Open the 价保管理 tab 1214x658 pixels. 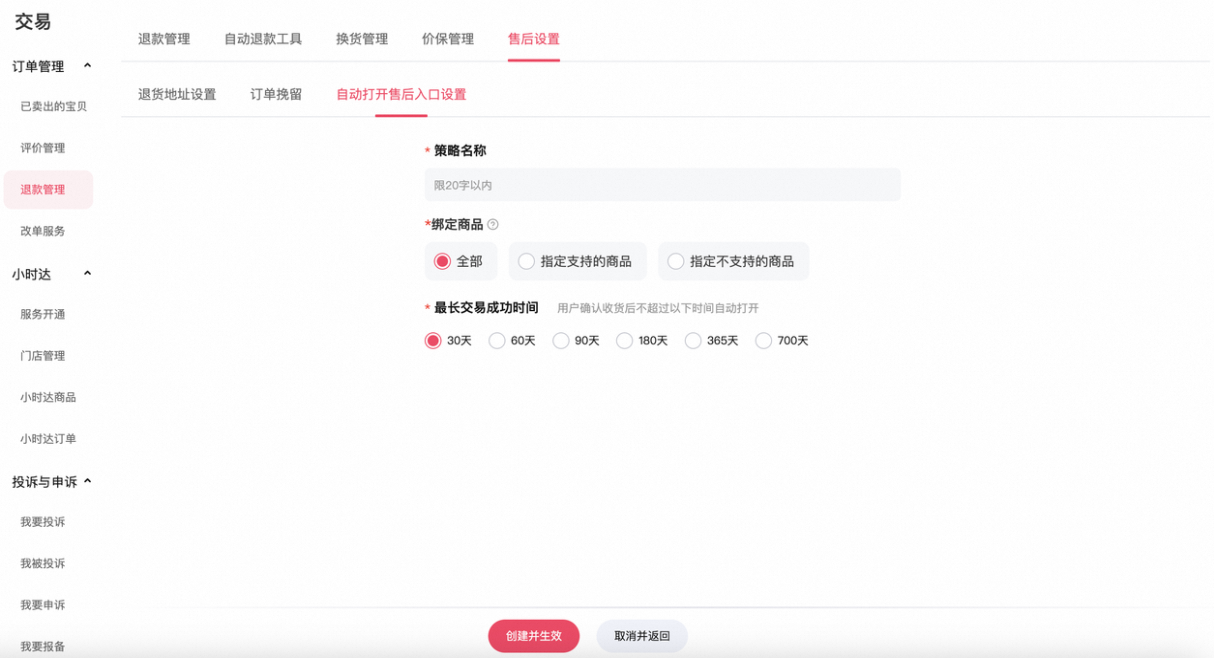click(x=446, y=39)
